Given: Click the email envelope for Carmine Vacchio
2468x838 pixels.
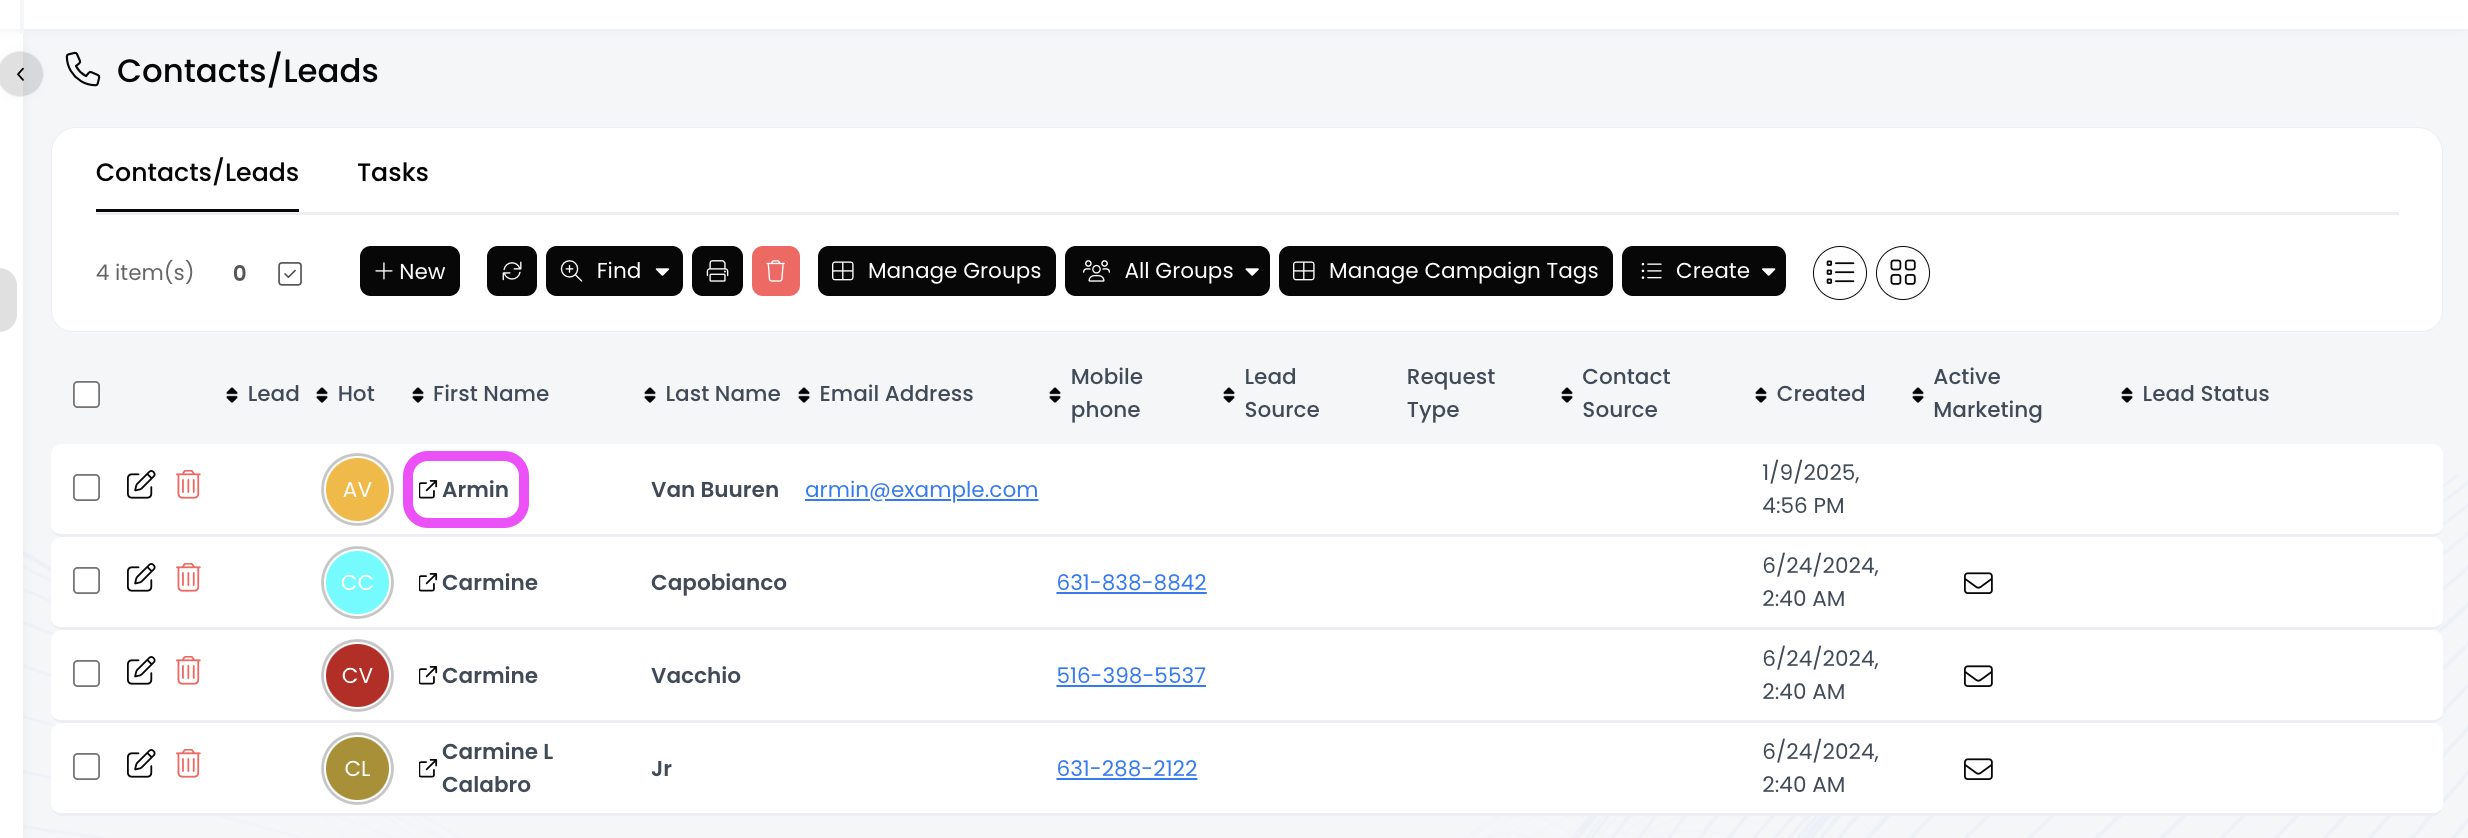Looking at the screenshot, I should click(x=1978, y=676).
